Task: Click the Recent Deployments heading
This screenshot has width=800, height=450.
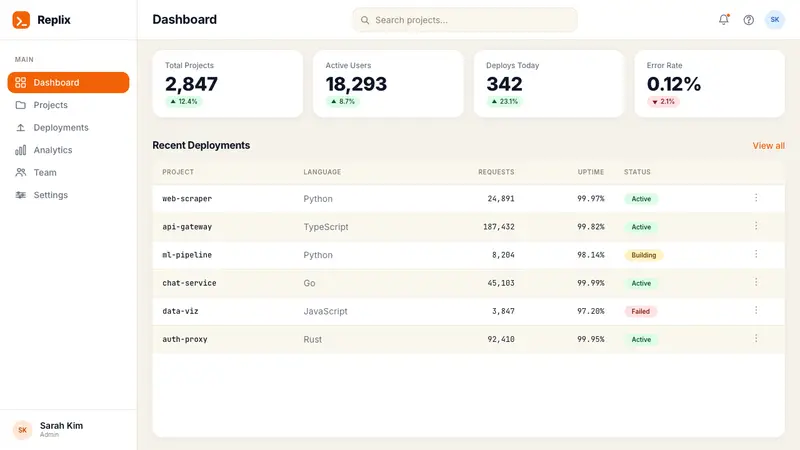Action: pos(201,145)
